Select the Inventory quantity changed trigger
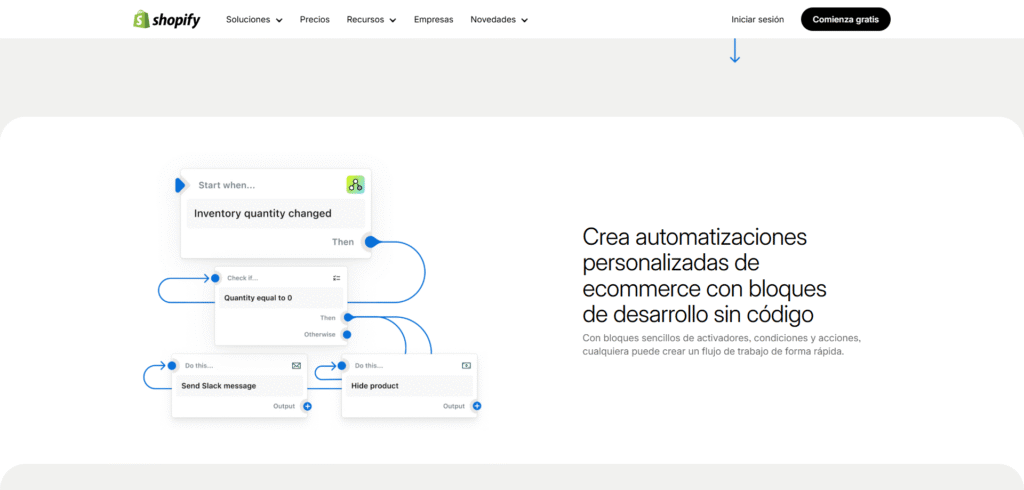This screenshot has height=490, width=1024. 276,214
